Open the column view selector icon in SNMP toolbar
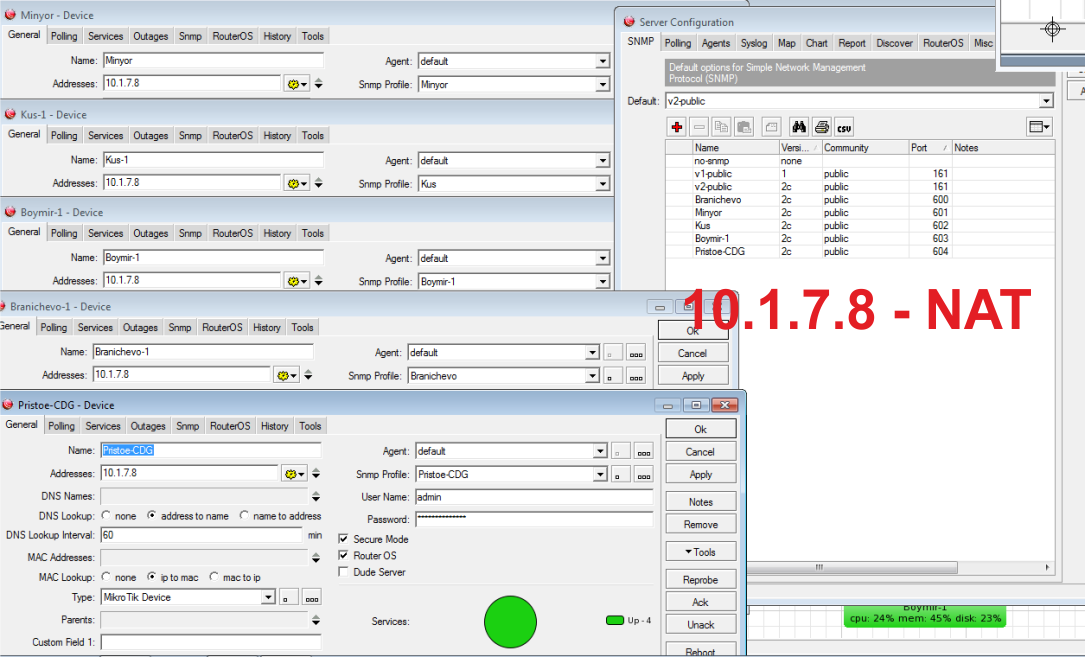 click(1039, 126)
